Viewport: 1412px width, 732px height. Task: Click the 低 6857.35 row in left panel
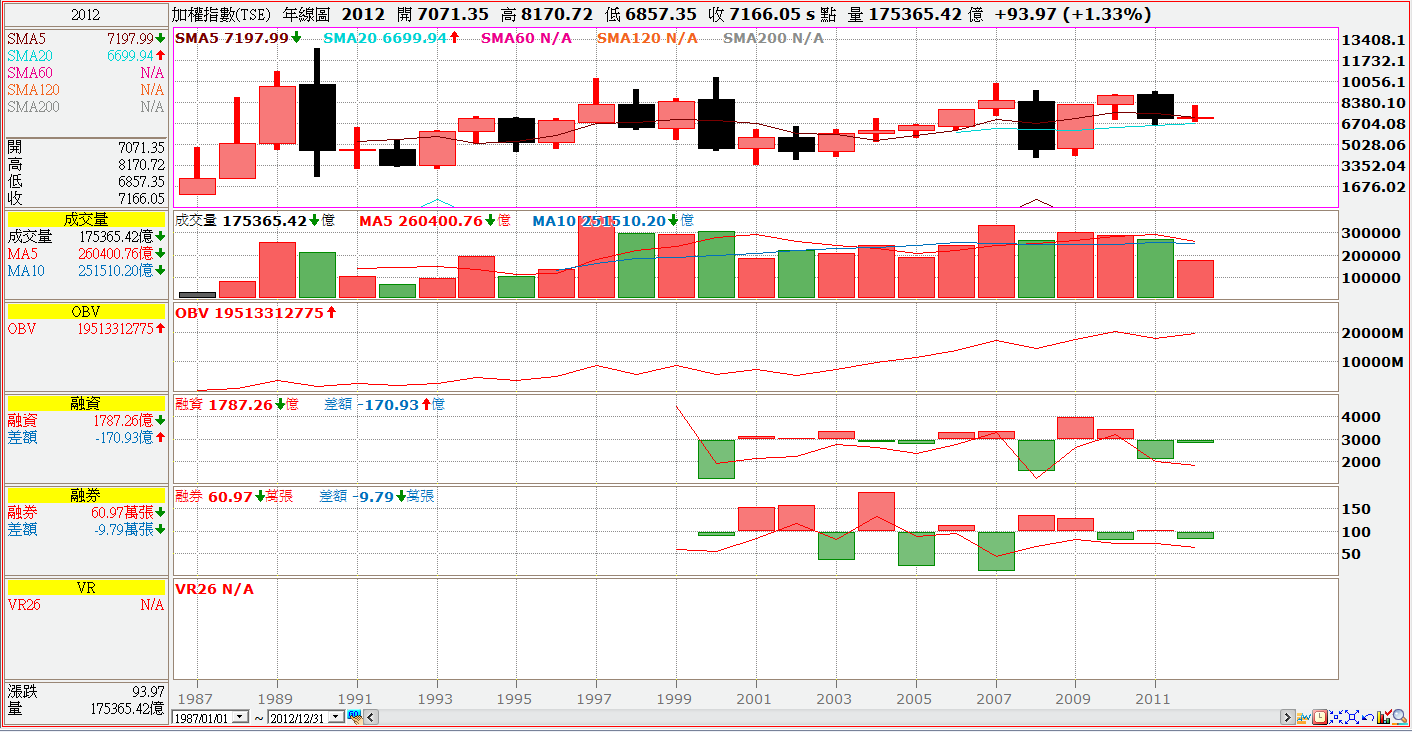tap(86, 181)
